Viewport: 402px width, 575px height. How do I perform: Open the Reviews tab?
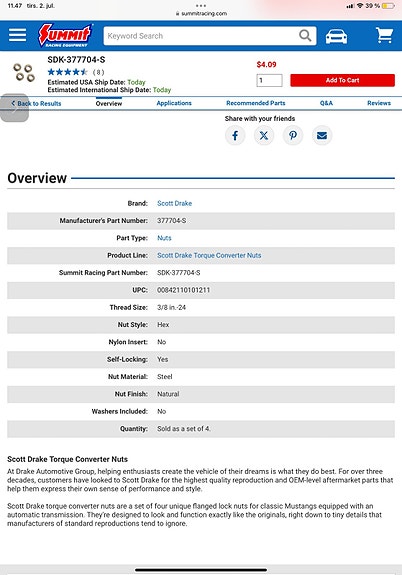(379, 103)
